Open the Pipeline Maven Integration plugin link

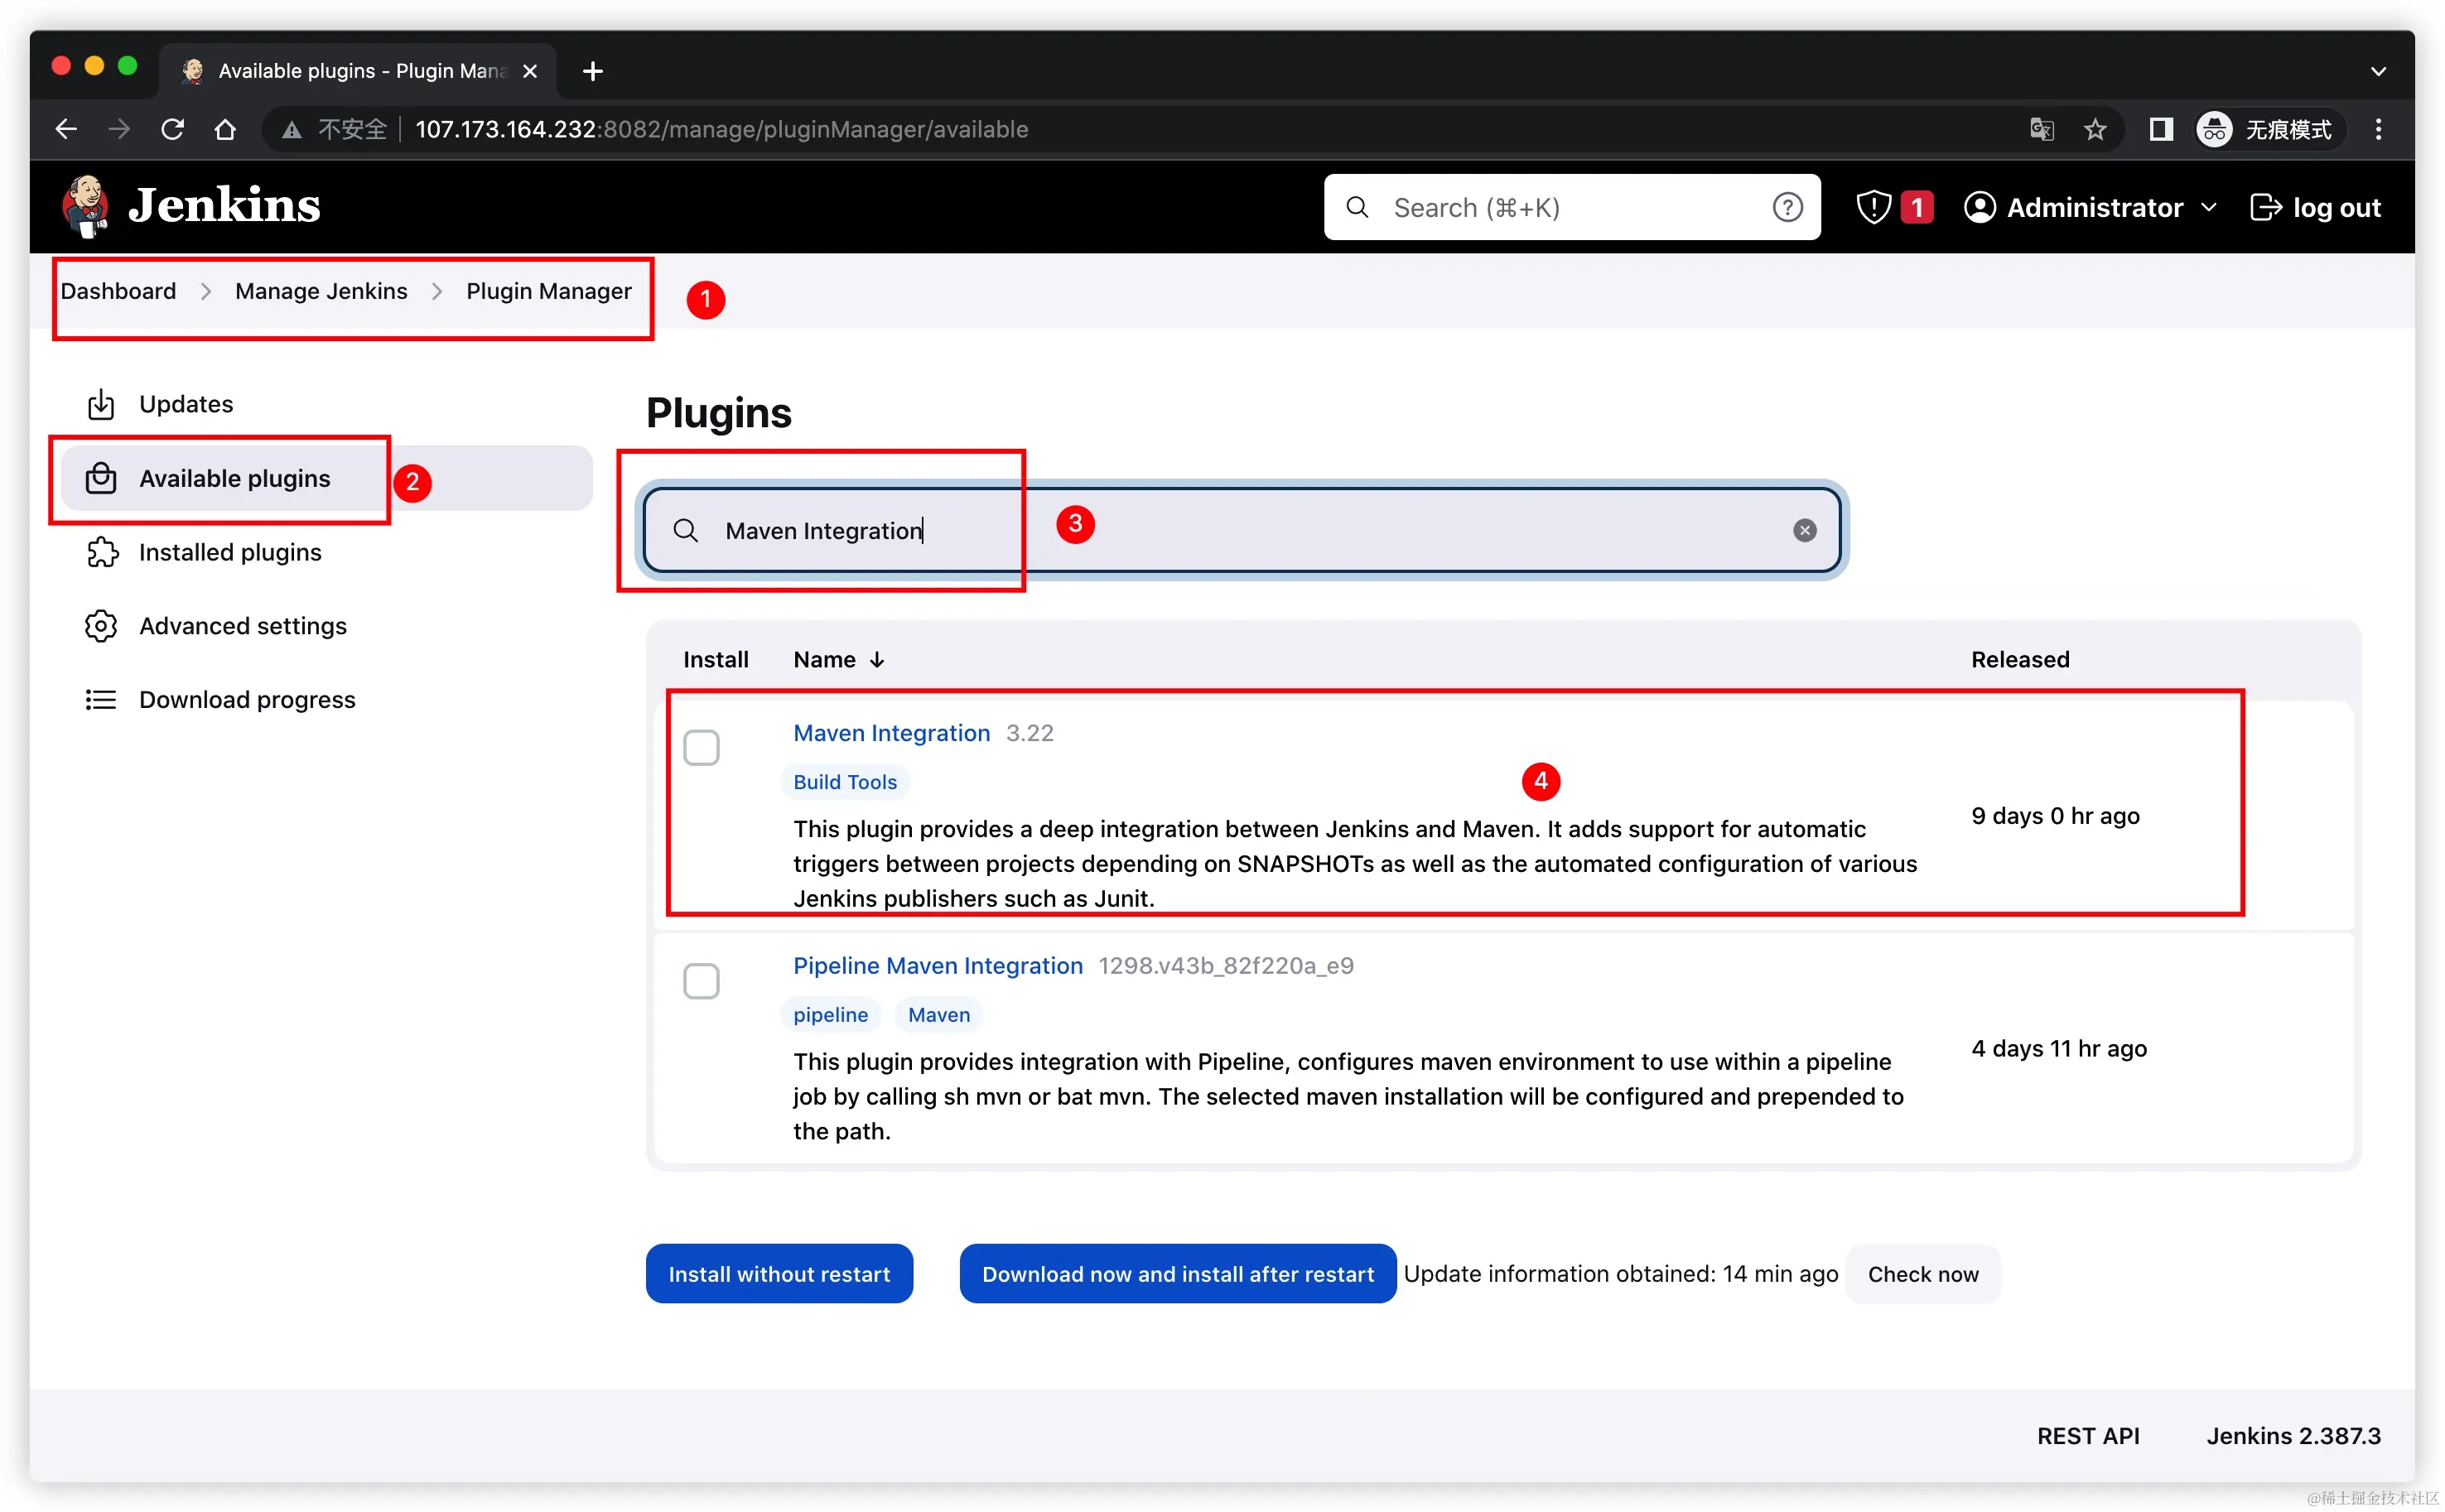[x=937, y=966]
